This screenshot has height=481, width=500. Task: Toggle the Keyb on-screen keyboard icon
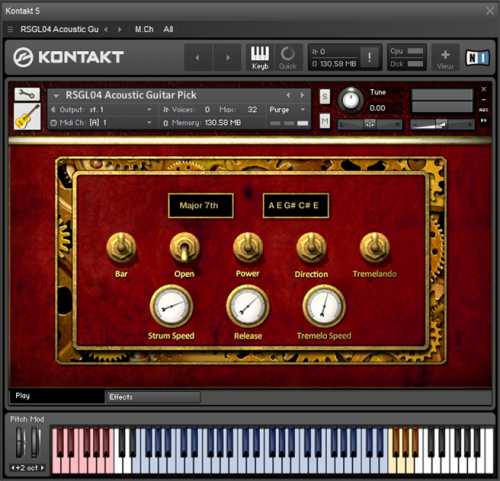[260, 57]
